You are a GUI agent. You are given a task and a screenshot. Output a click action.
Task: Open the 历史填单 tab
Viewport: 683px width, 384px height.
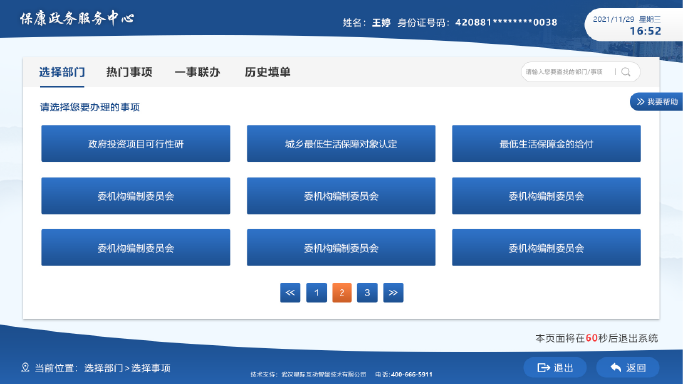point(267,72)
